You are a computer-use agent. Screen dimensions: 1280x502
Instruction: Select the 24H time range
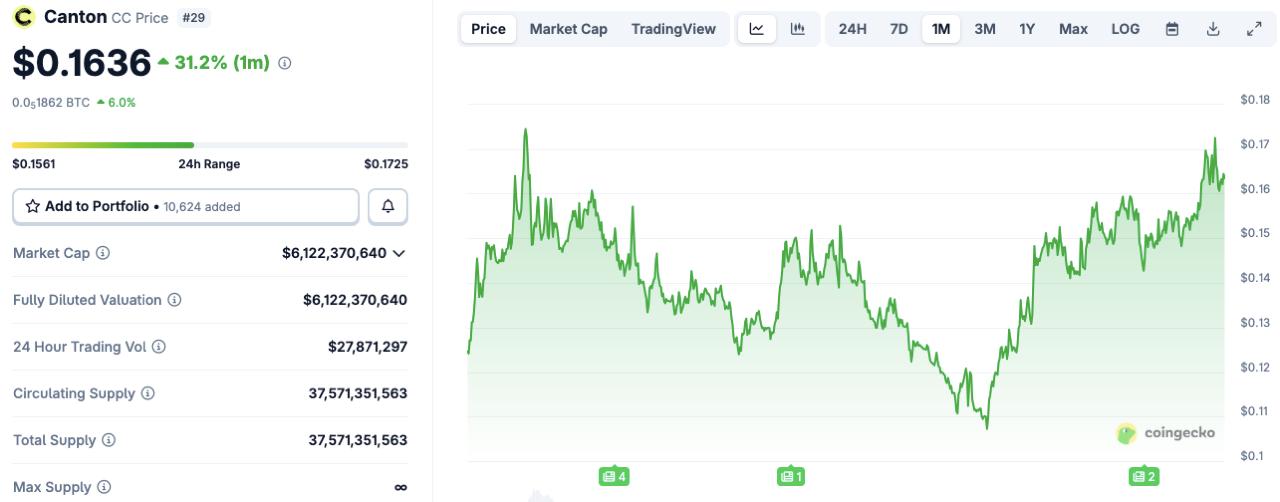(852, 29)
